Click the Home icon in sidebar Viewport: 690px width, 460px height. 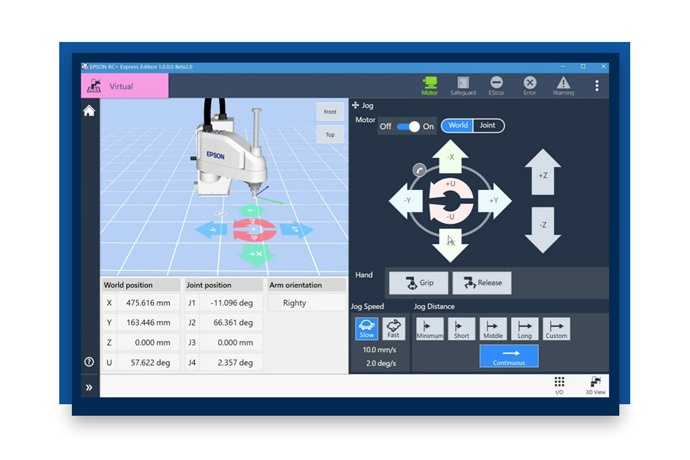pos(89,111)
